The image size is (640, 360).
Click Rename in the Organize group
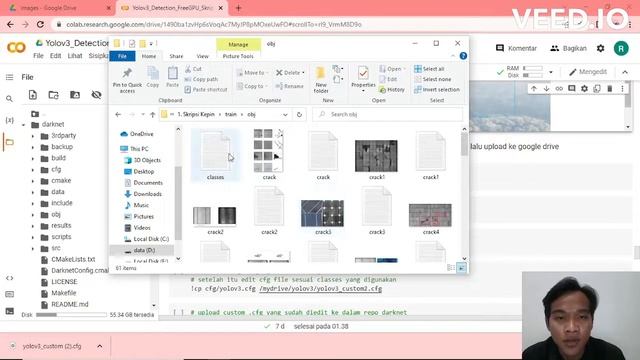pyautogui.click(x=289, y=86)
